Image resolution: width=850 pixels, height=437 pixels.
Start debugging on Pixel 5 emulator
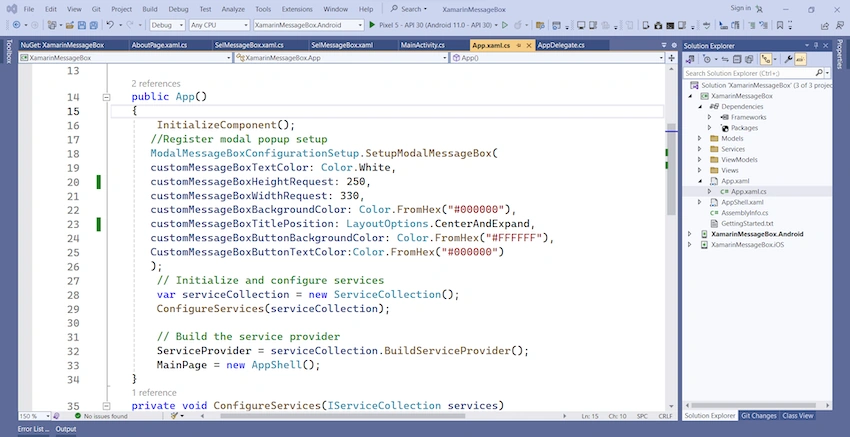tap(372, 25)
